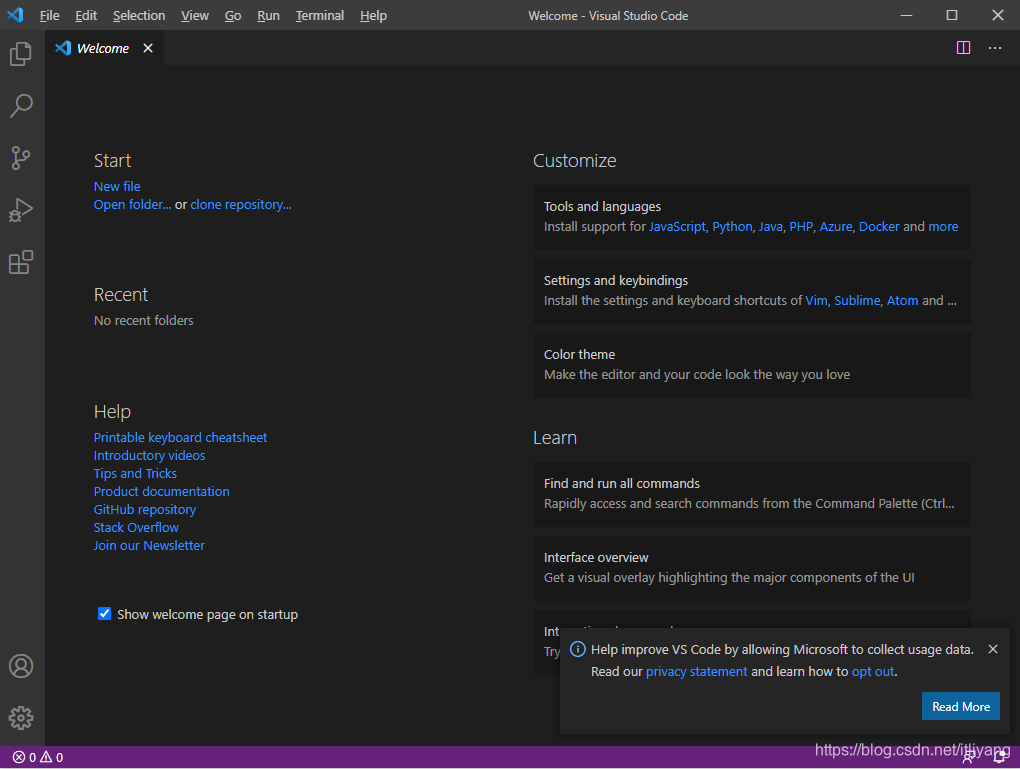Open the Extensions view

click(x=21, y=262)
